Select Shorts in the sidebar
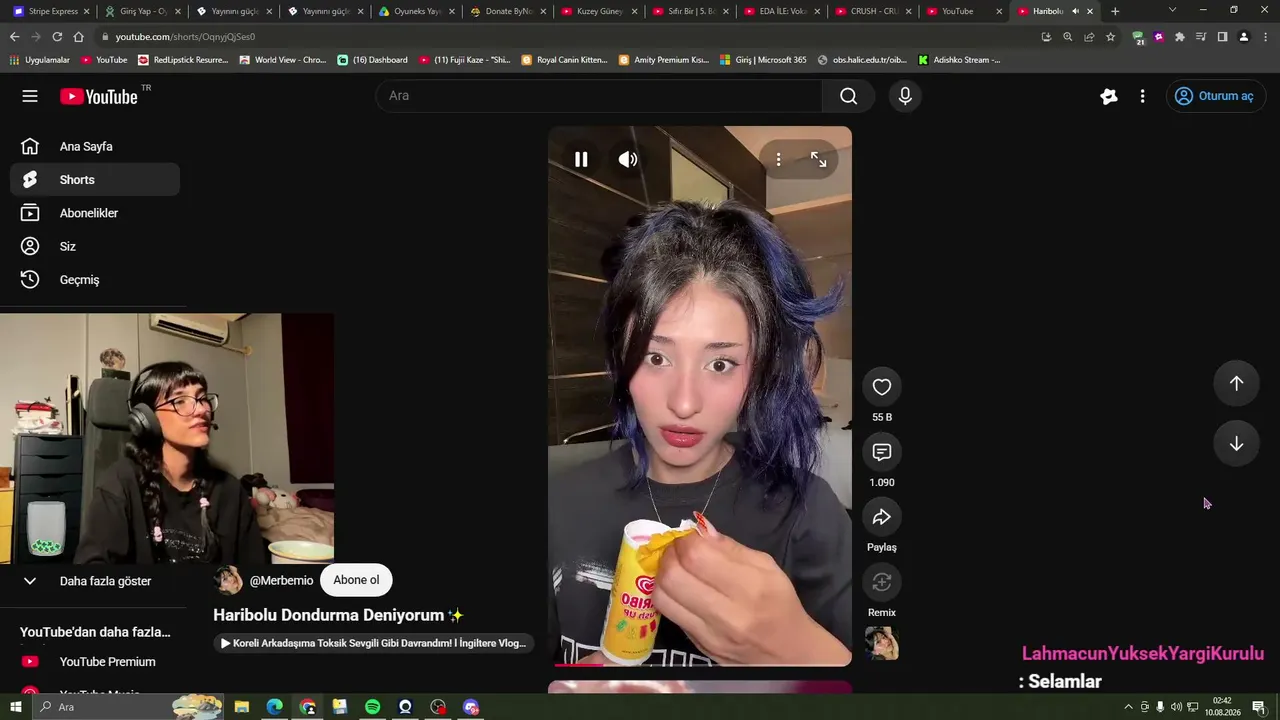1280x720 pixels. click(x=95, y=180)
